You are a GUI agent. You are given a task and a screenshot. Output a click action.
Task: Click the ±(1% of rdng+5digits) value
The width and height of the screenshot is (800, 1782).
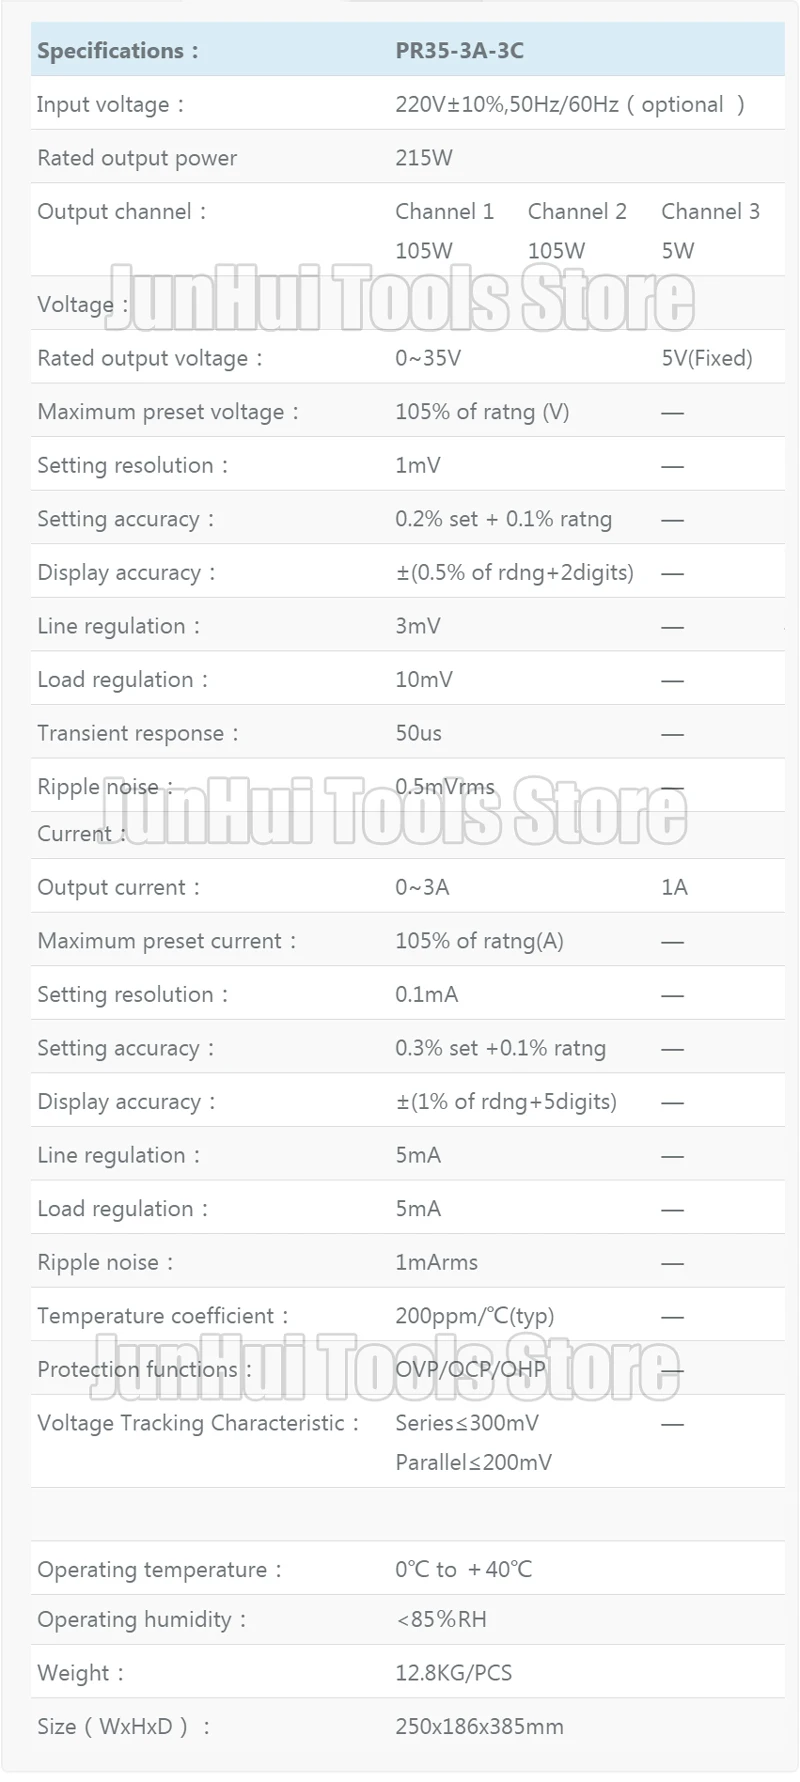point(506,1102)
